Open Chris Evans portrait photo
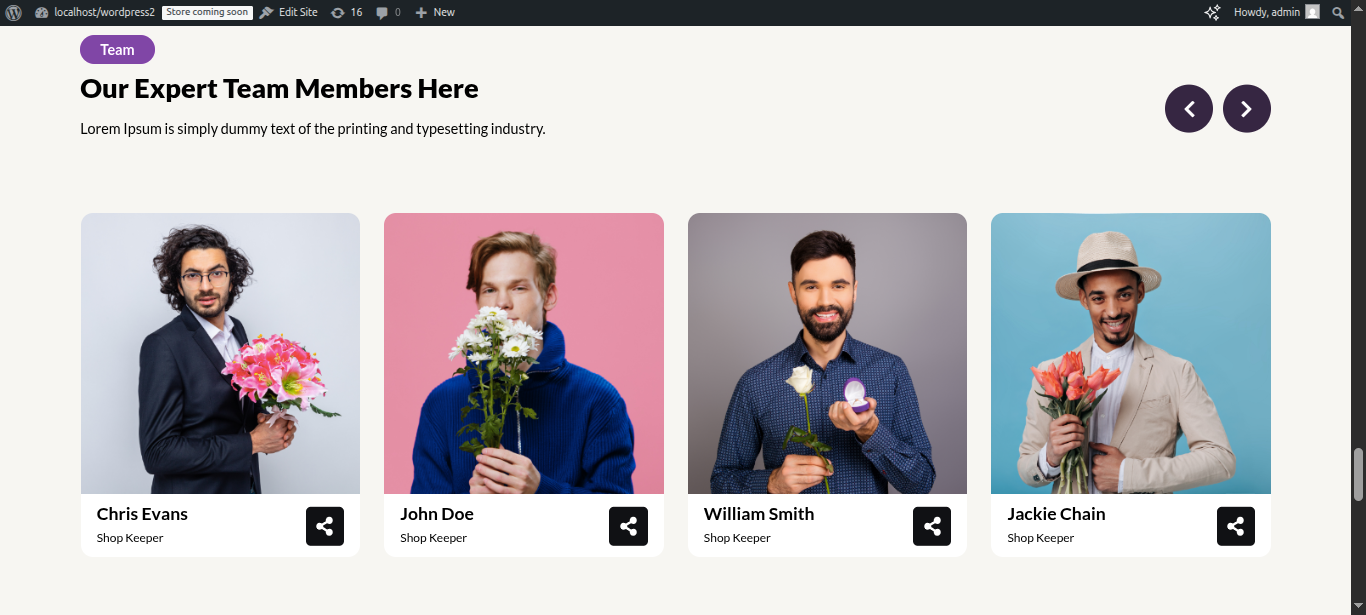 (x=220, y=353)
